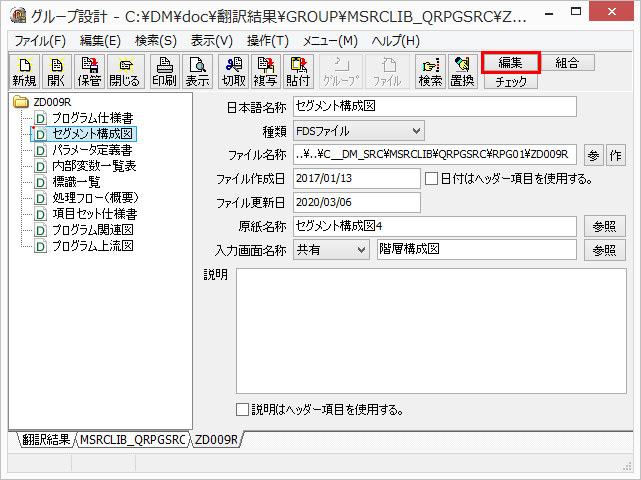This screenshot has height=480, width=641.
Task: Click the 作 button beside ファイル名称
Action: (x=616, y=155)
